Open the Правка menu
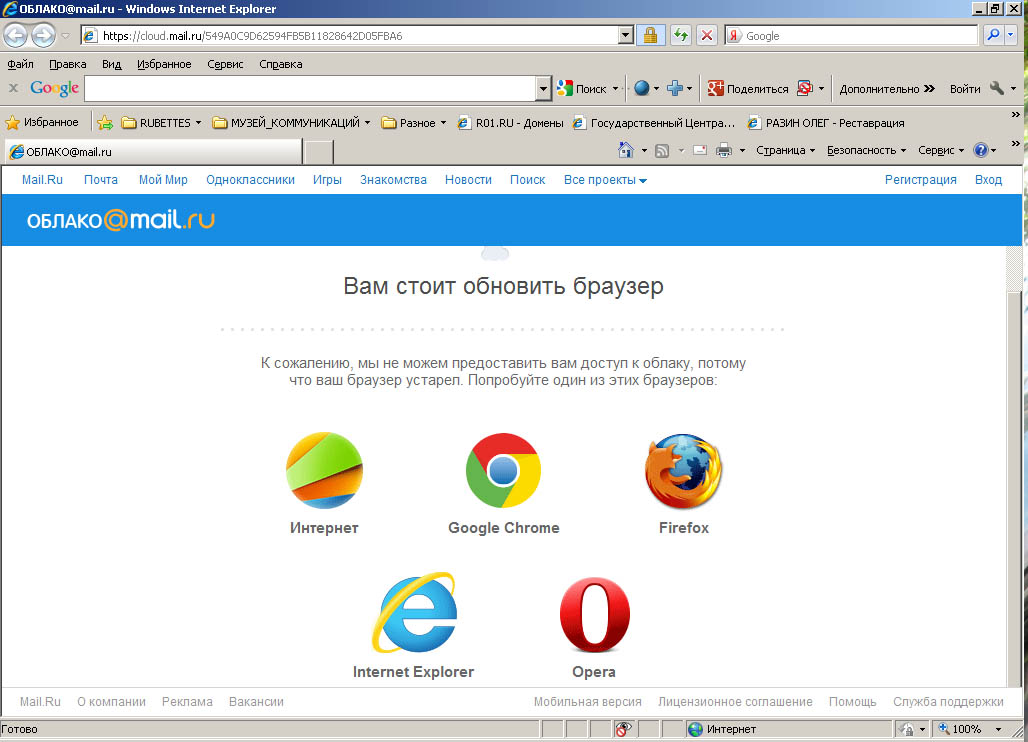 point(68,64)
